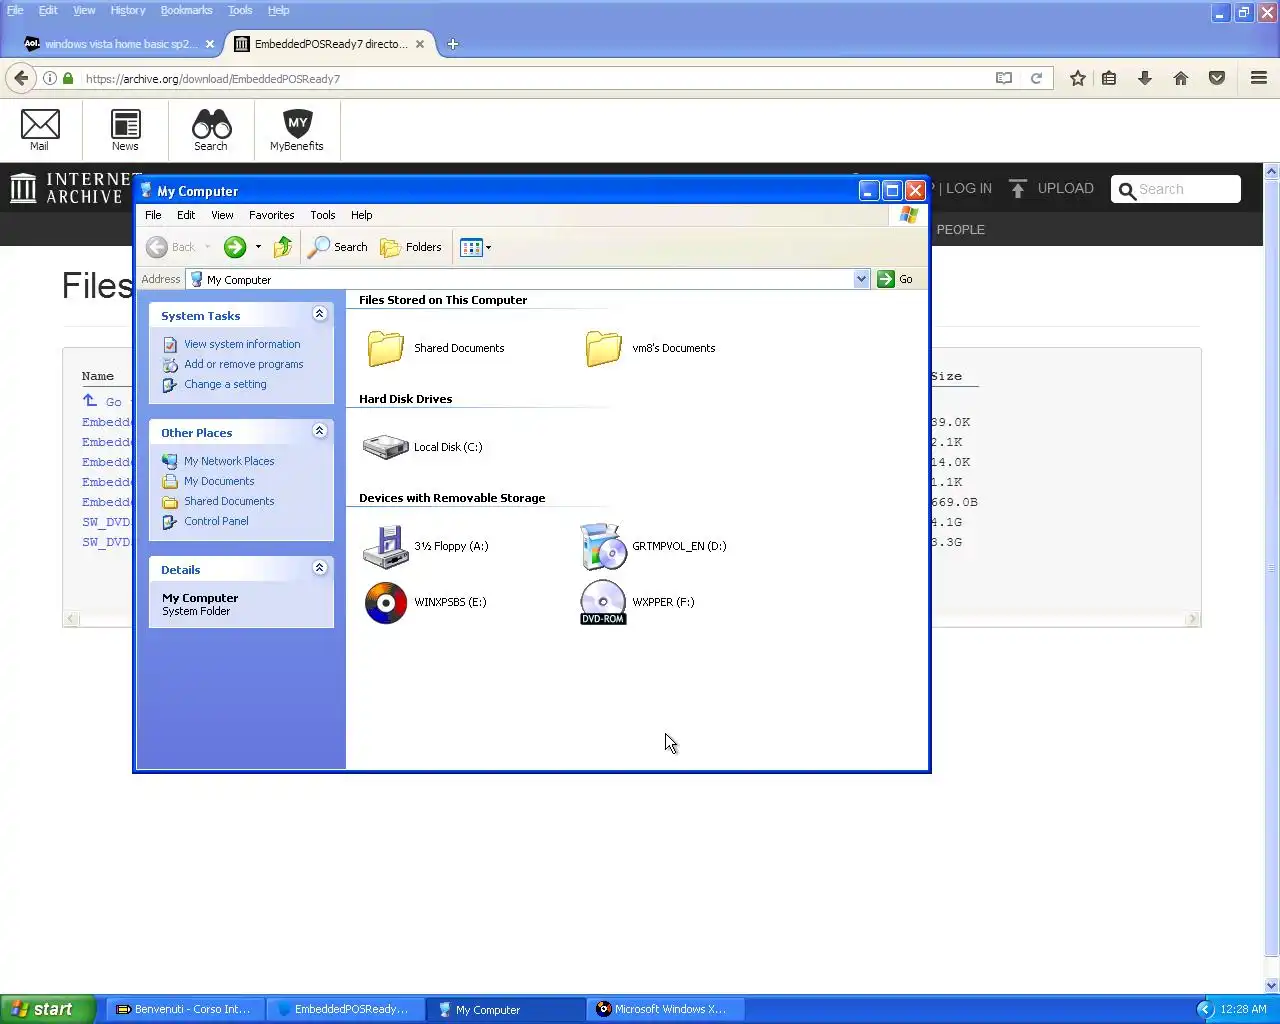
Task: Click UPLOAD on Internet Archive page
Action: pyautogui.click(x=1052, y=188)
